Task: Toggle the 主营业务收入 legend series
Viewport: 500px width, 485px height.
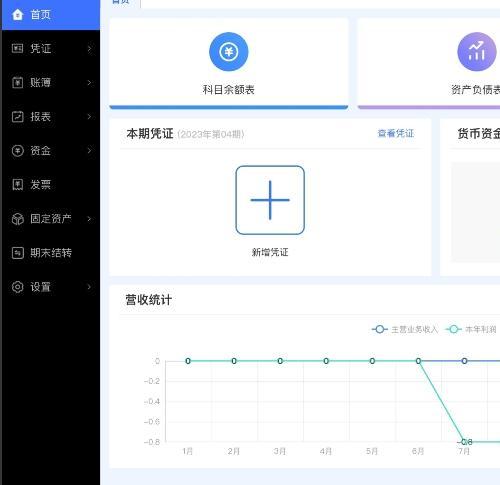Action: click(405, 329)
